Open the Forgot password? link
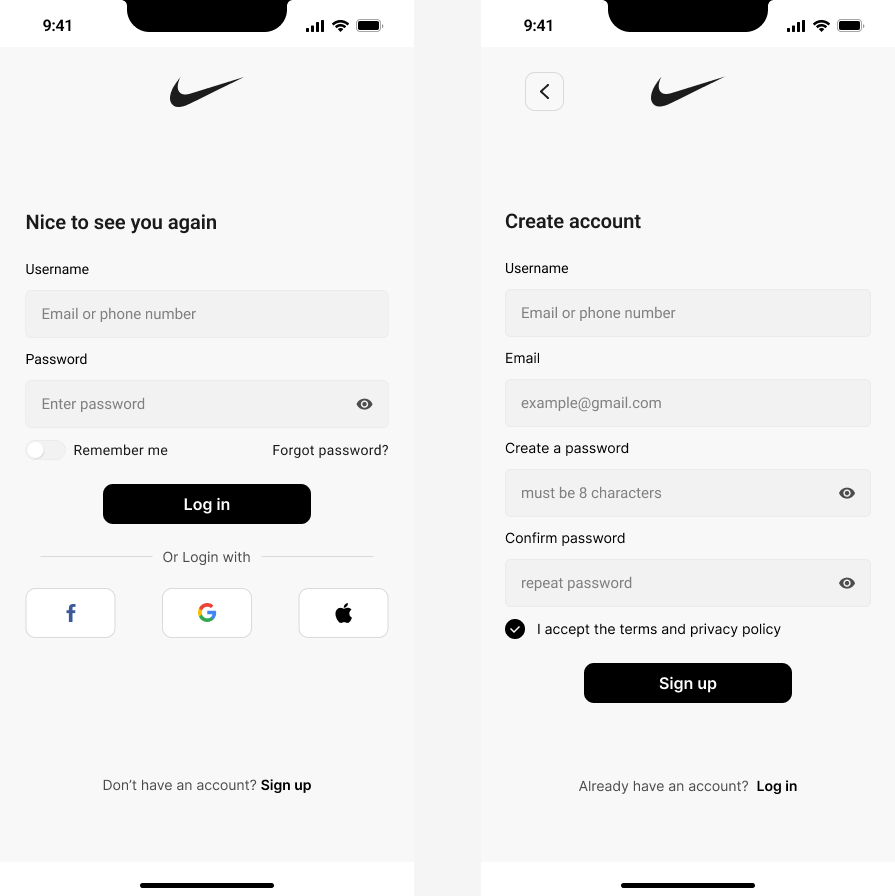Viewport: 895px width, 896px height. coord(330,450)
